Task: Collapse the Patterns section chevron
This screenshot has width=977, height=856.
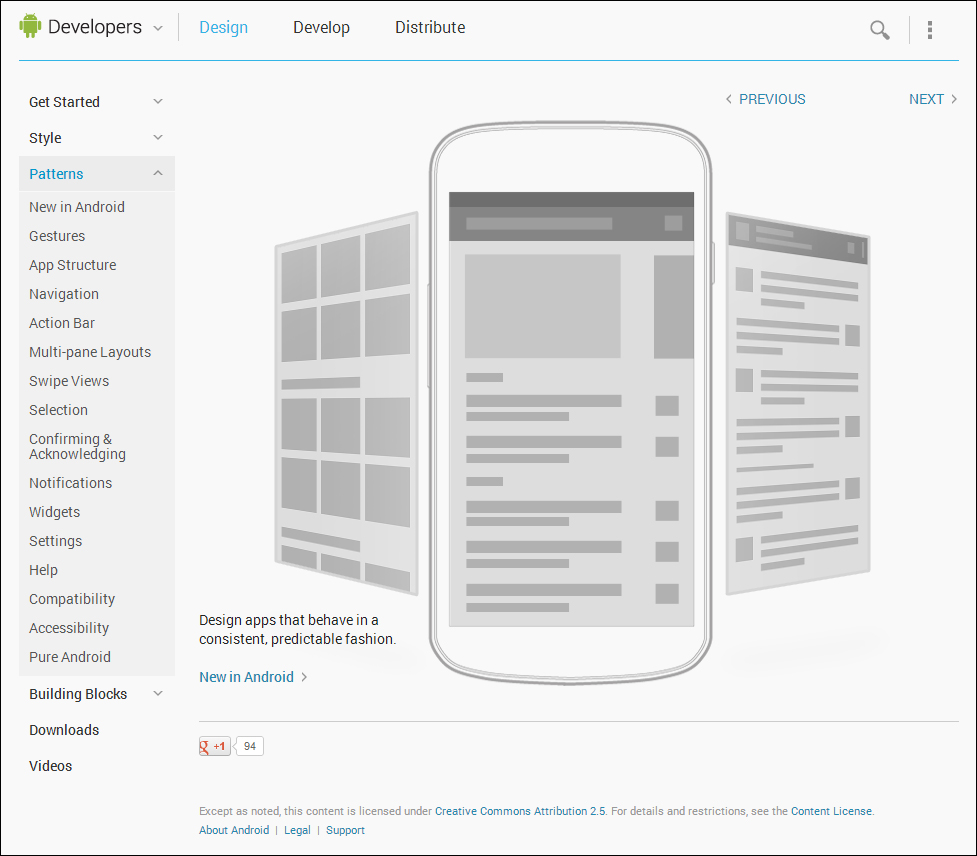Action: tap(158, 173)
